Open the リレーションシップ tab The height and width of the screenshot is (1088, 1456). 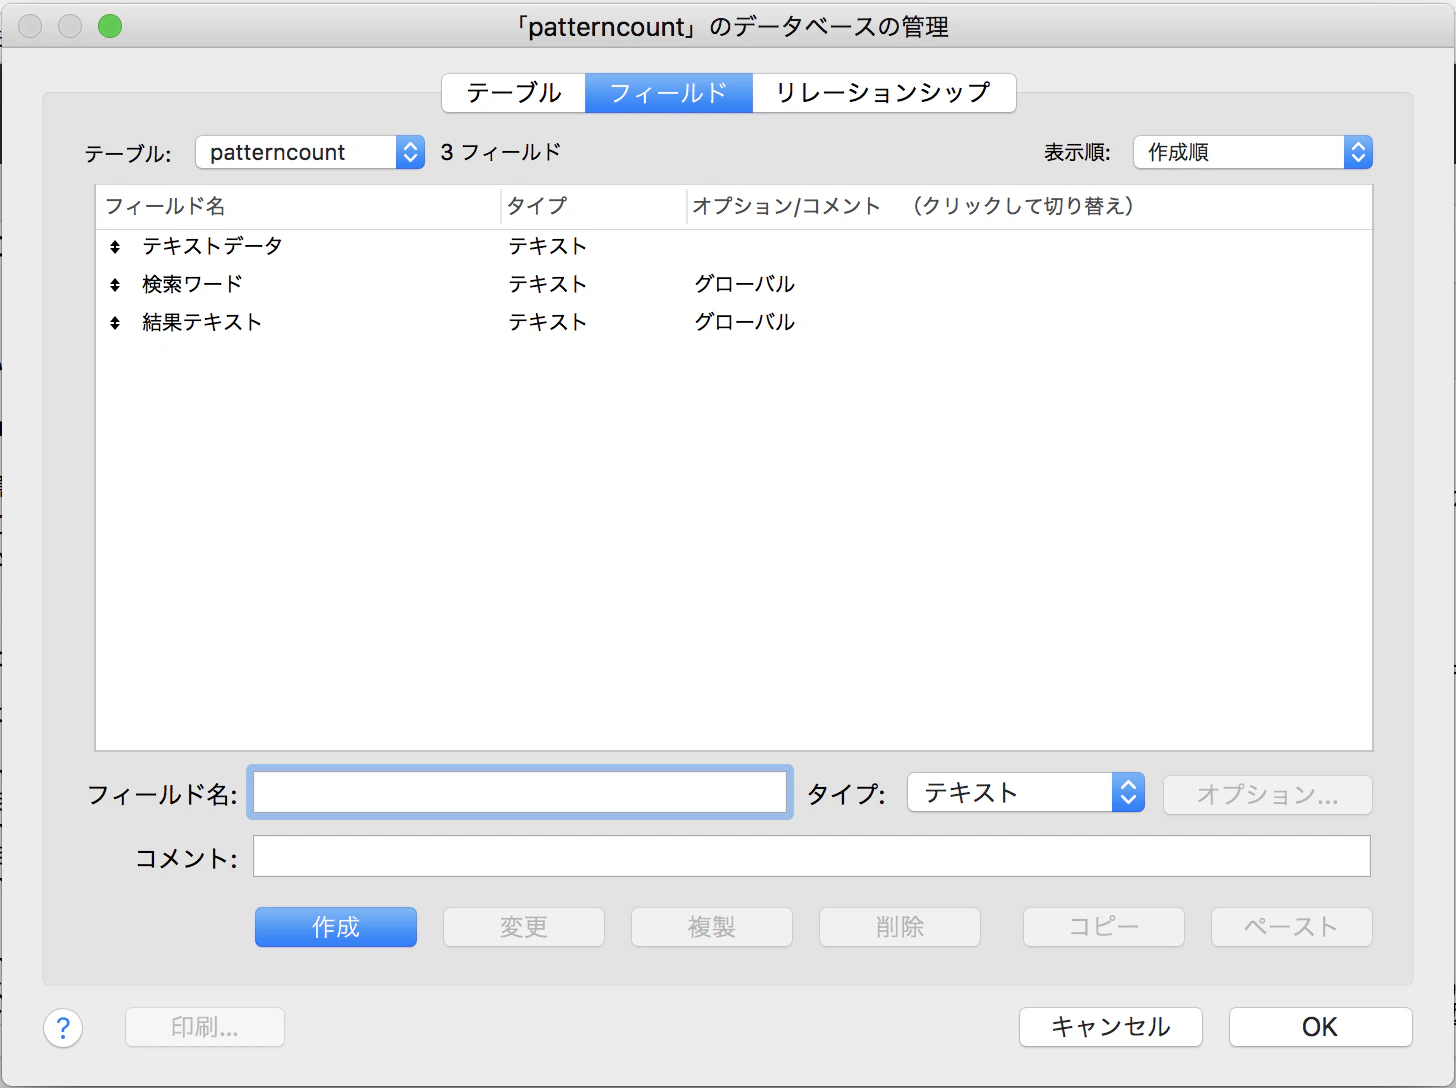point(884,93)
